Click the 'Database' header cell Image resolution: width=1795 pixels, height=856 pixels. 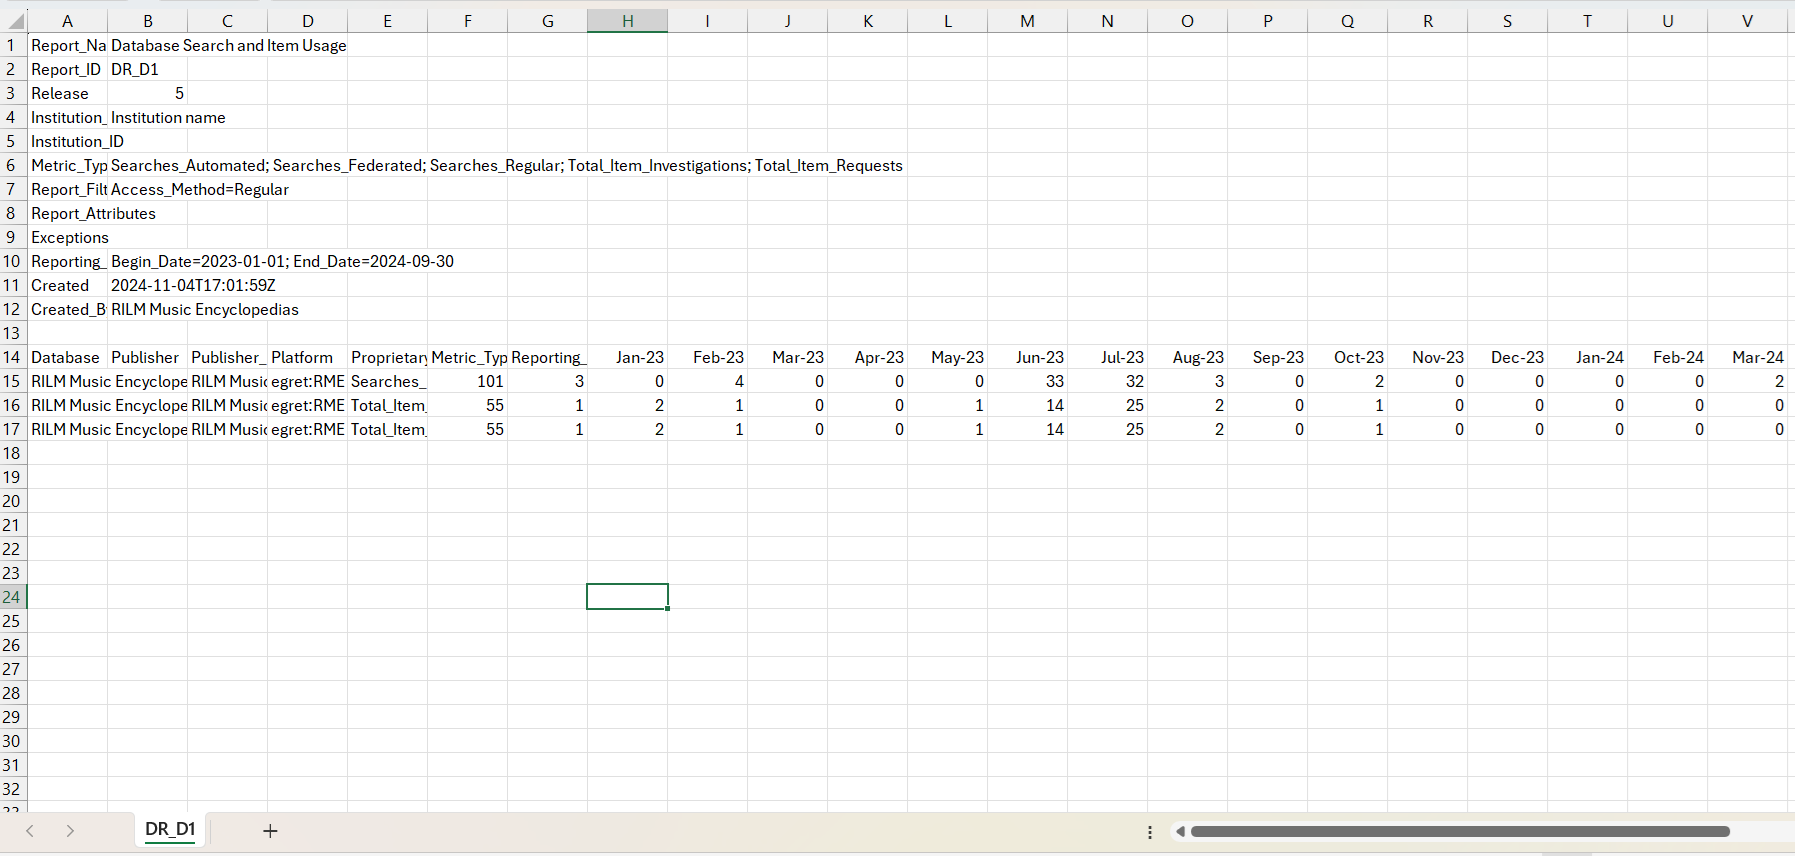[67, 357]
